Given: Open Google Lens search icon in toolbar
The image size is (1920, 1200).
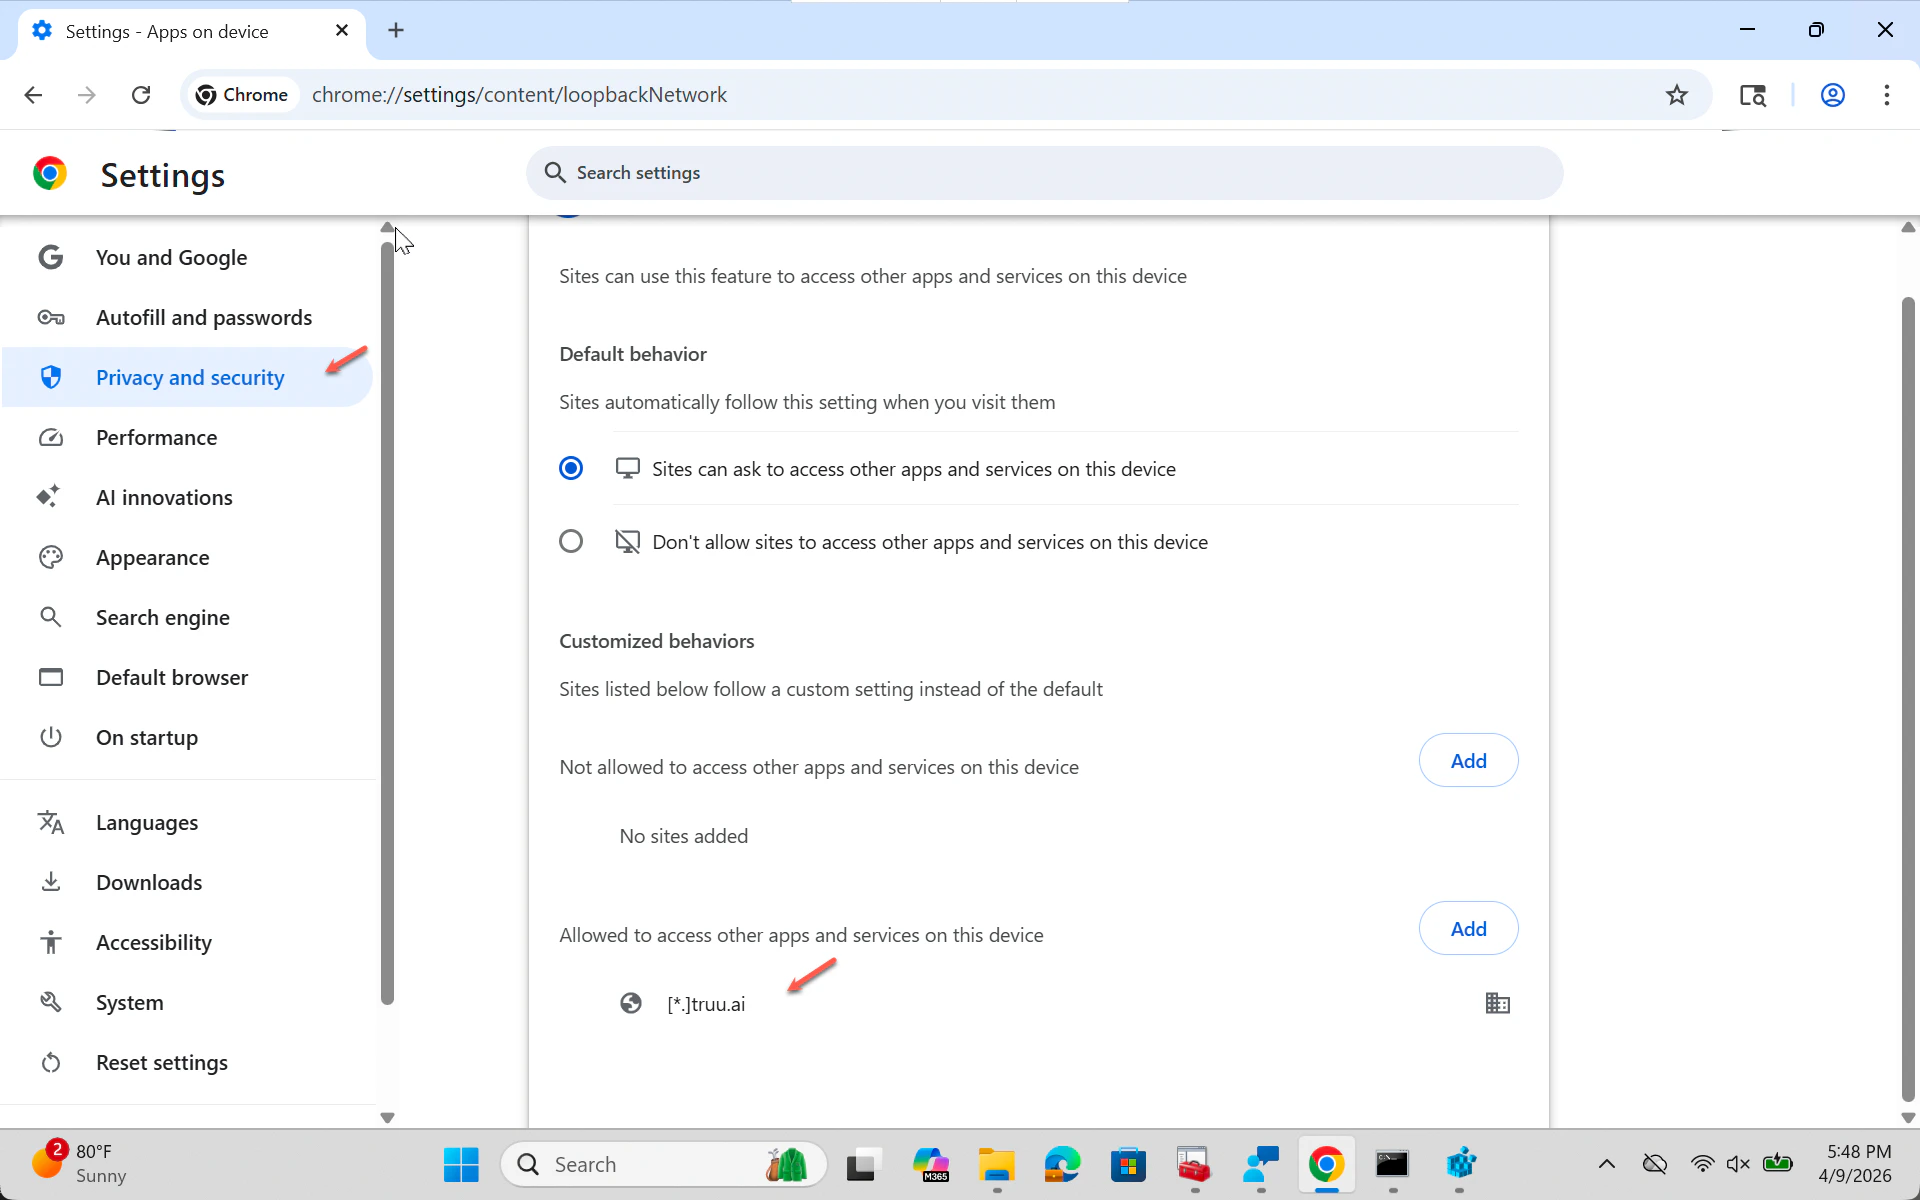Looking at the screenshot, I should (x=1752, y=95).
